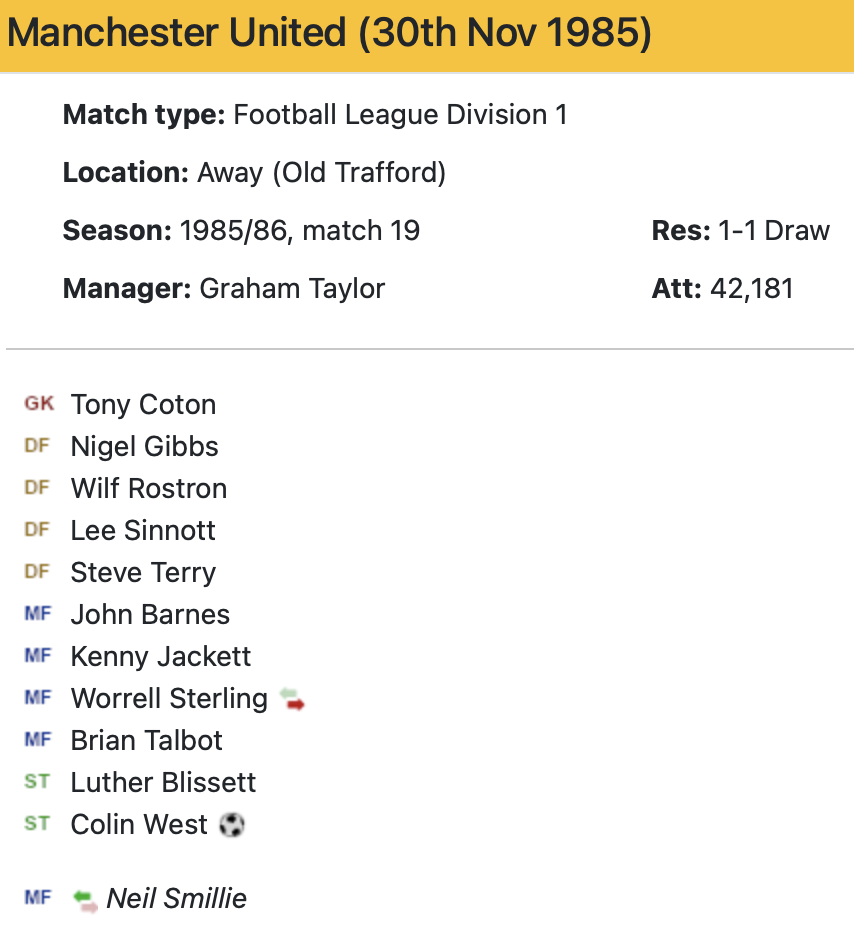
Task: Open Wilf Rostron's player link
Action: [148, 489]
